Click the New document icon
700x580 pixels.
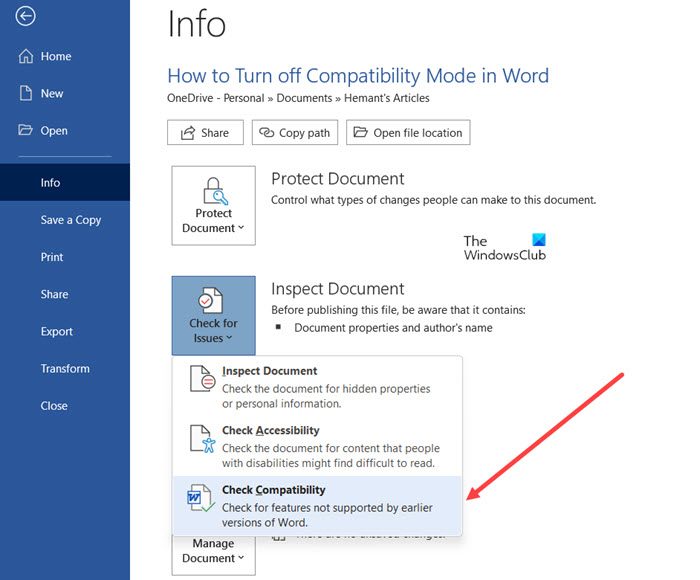coord(26,94)
